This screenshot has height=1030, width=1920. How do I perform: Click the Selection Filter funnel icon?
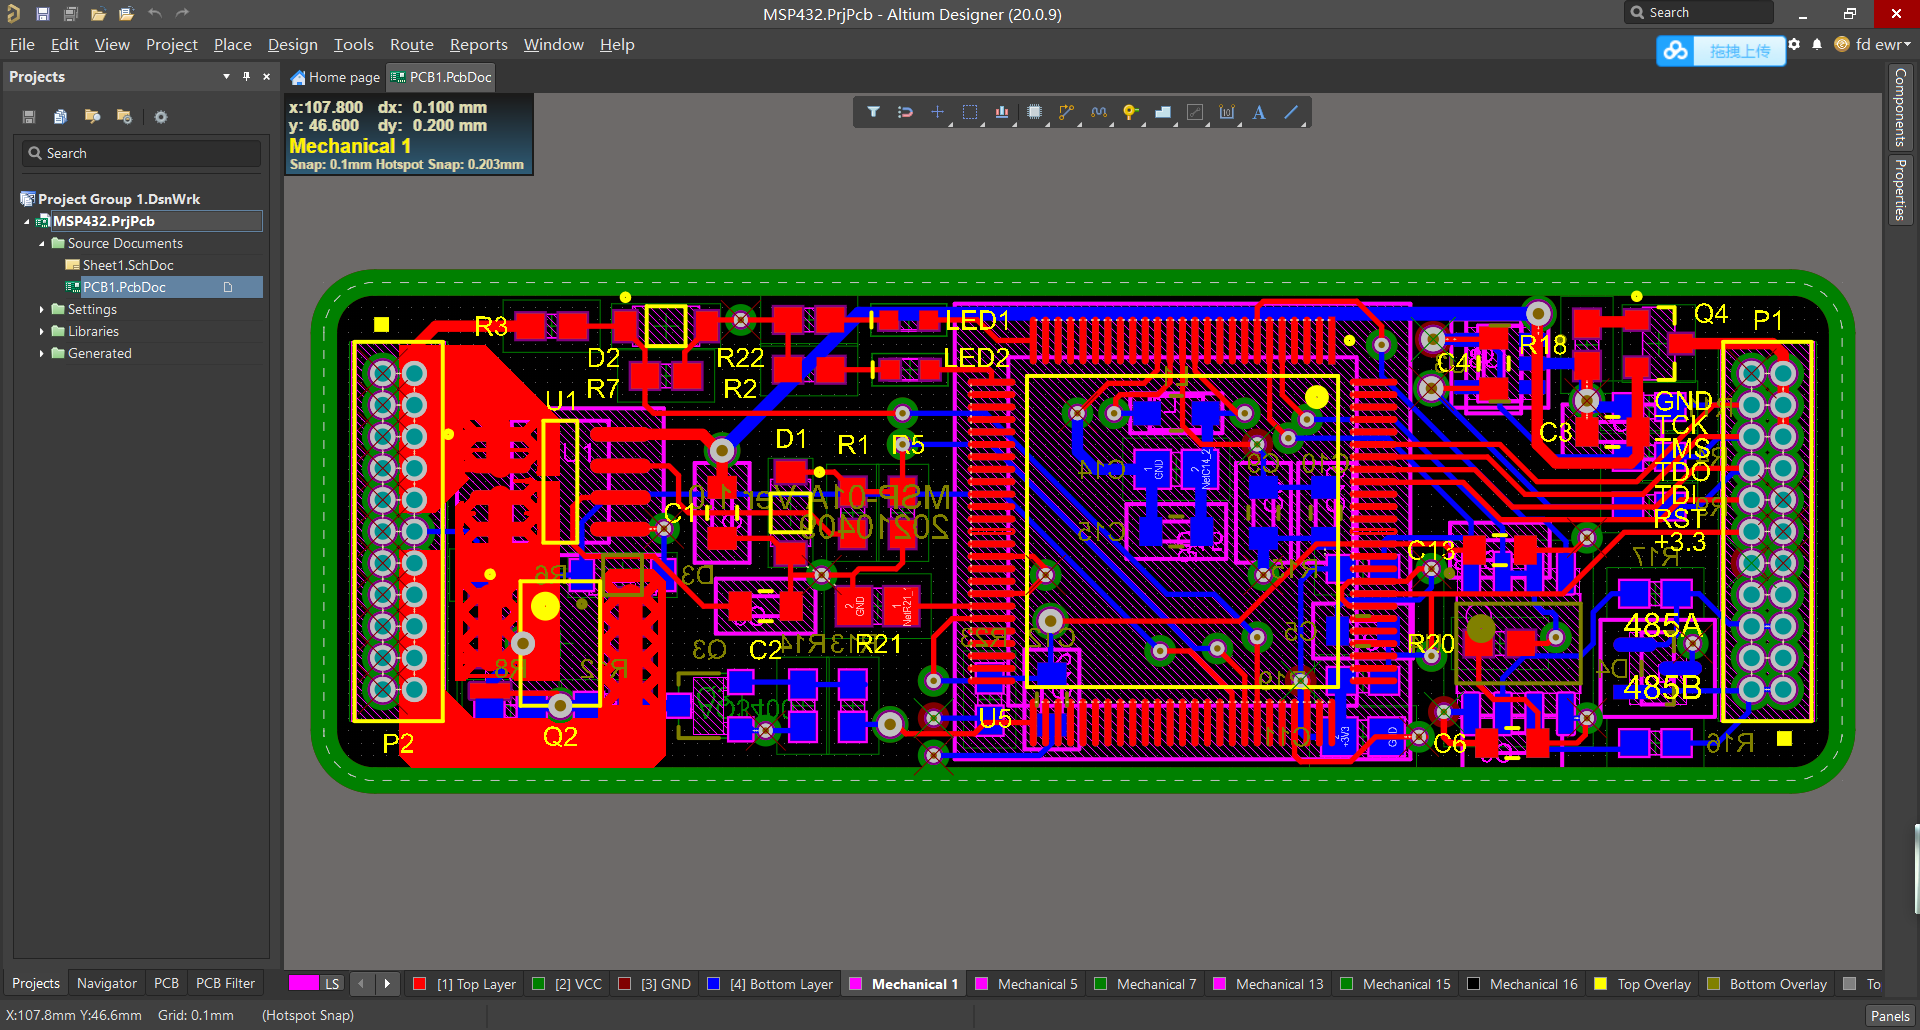[x=873, y=112]
